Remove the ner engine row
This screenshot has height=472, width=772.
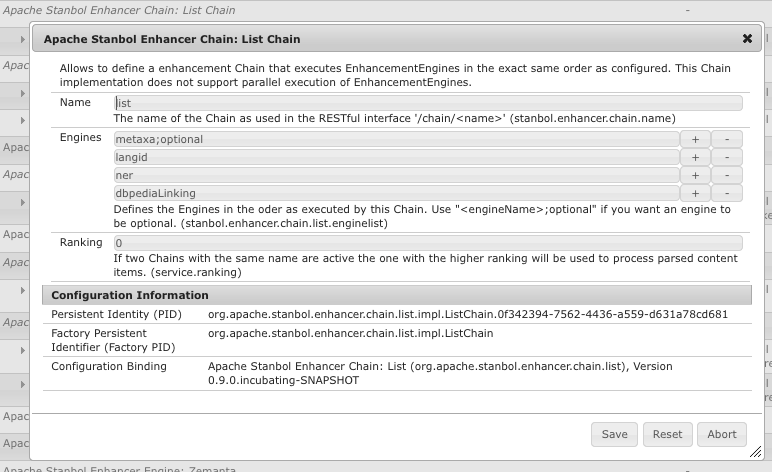click(727, 175)
